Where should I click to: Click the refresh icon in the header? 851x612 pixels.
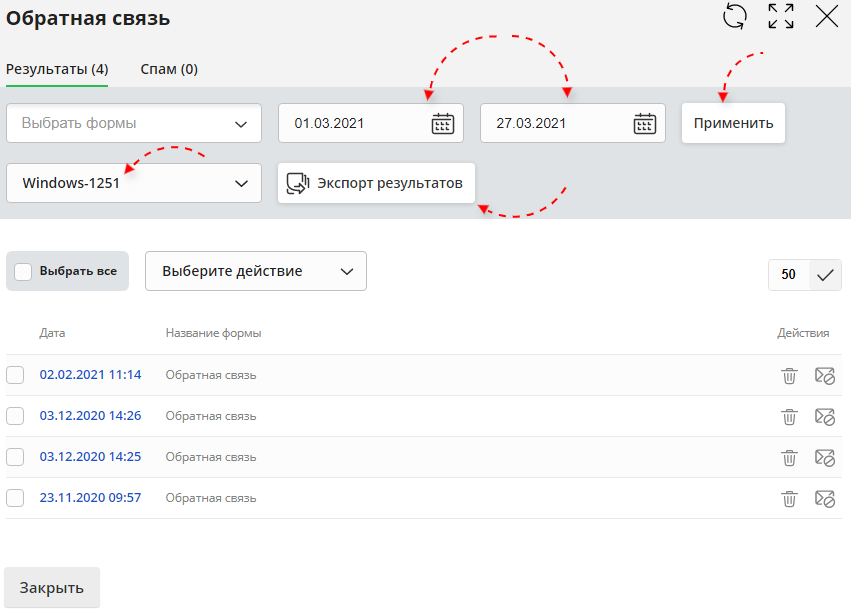coord(735,16)
